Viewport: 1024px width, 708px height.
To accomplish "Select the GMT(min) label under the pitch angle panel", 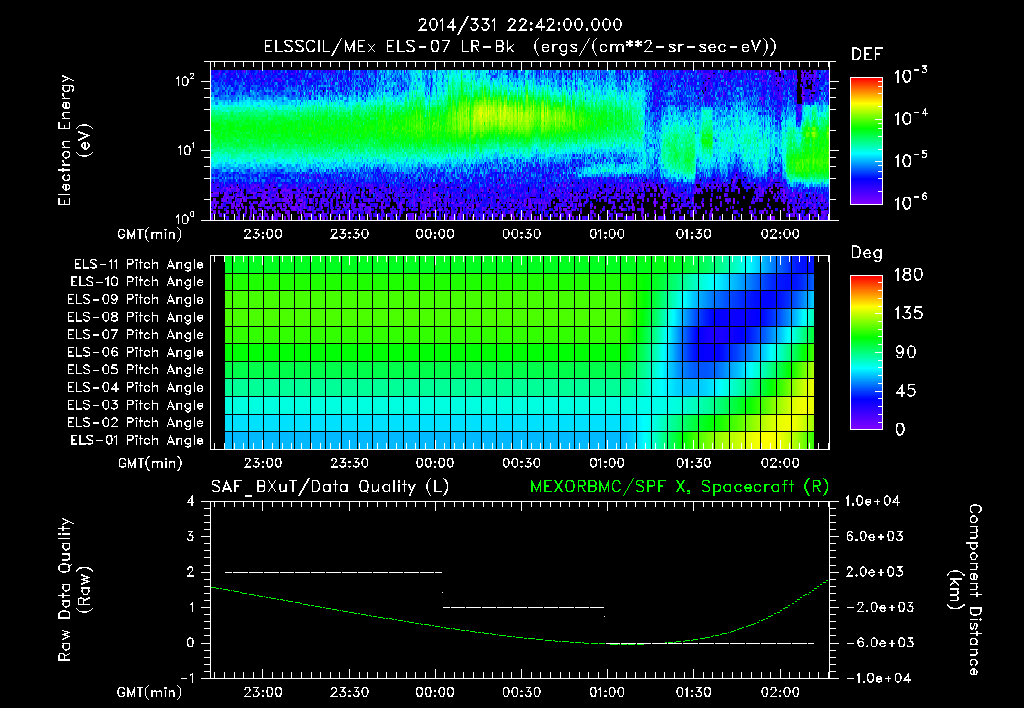I will click(150, 464).
